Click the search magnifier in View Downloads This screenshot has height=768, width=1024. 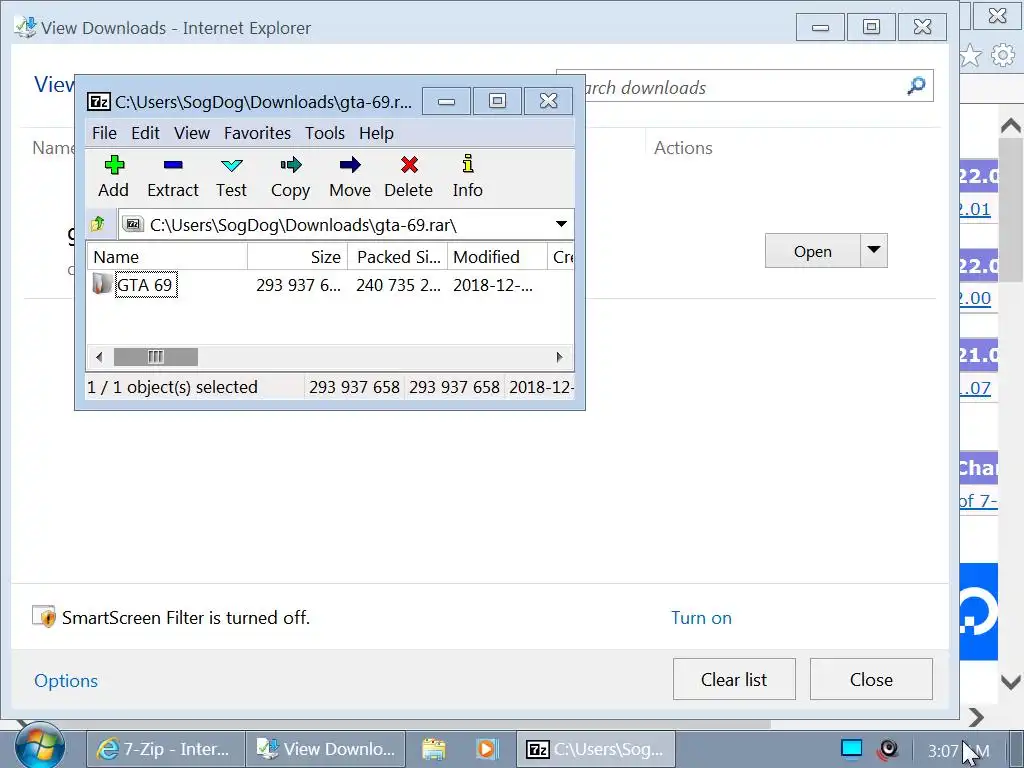pos(916,86)
